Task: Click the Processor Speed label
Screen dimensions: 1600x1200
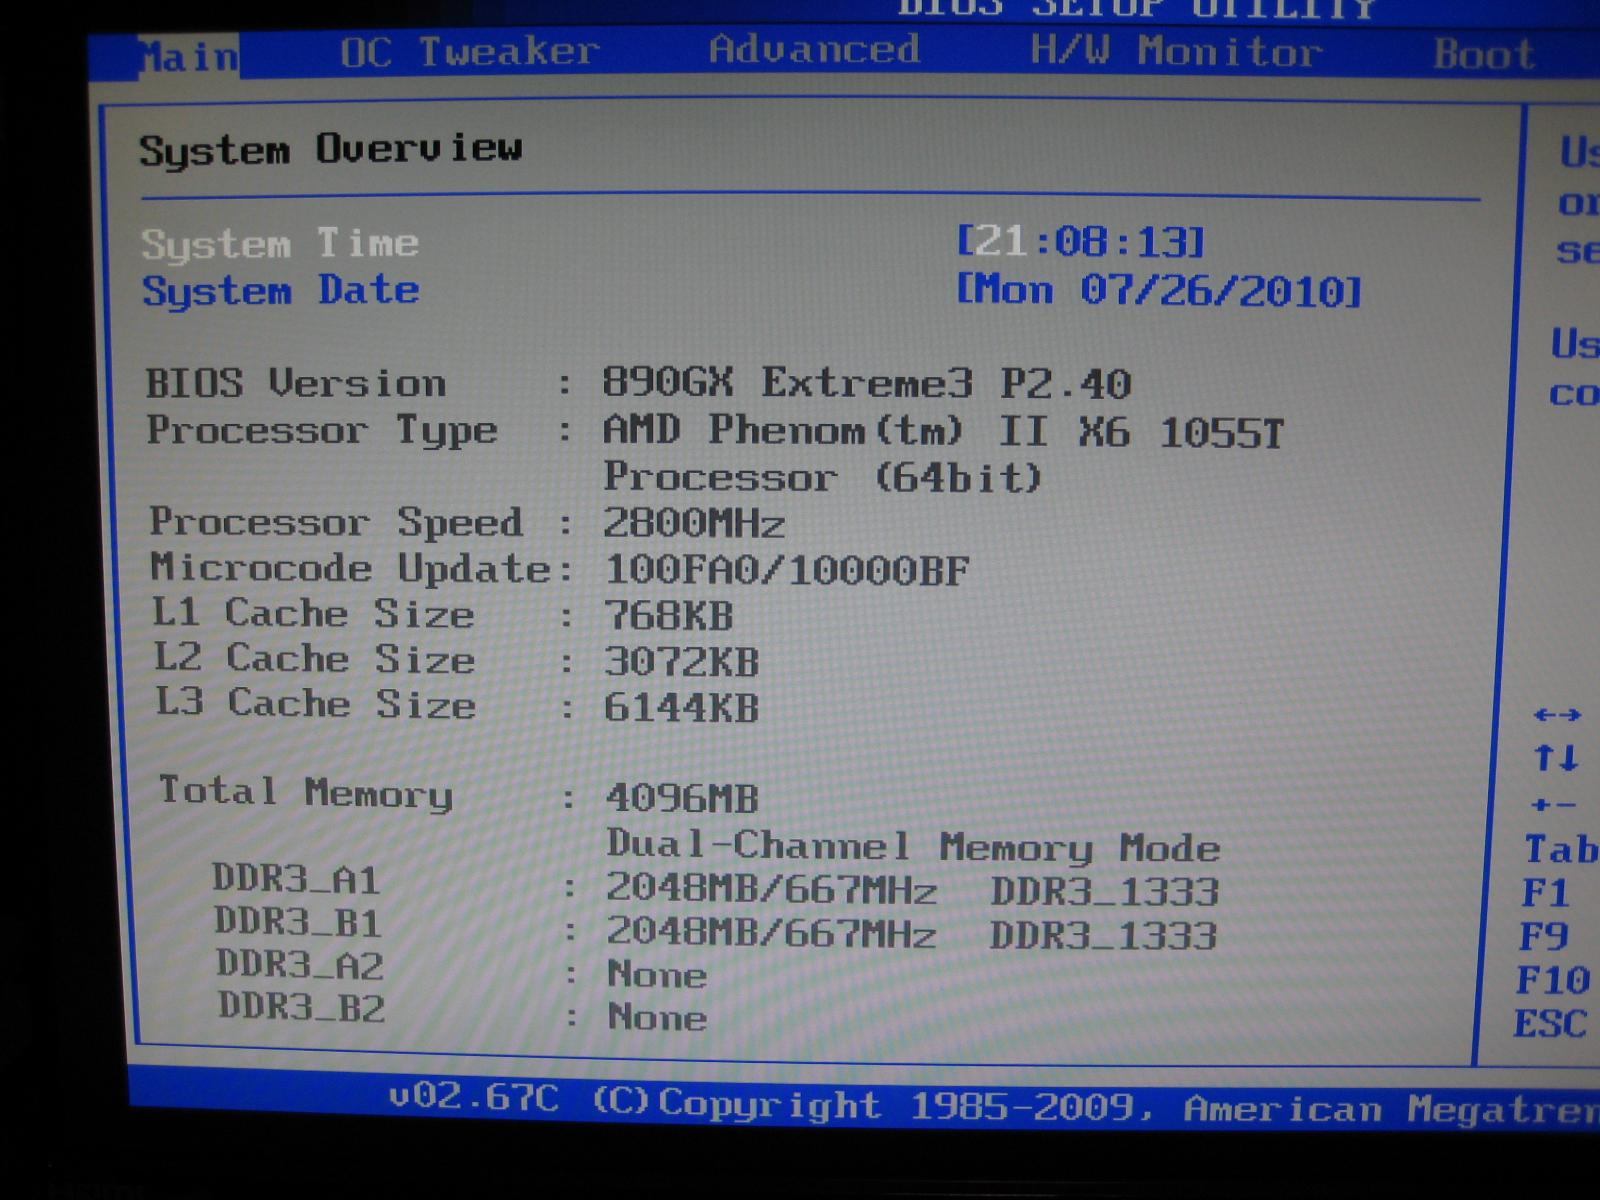Action: tap(336, 522)
